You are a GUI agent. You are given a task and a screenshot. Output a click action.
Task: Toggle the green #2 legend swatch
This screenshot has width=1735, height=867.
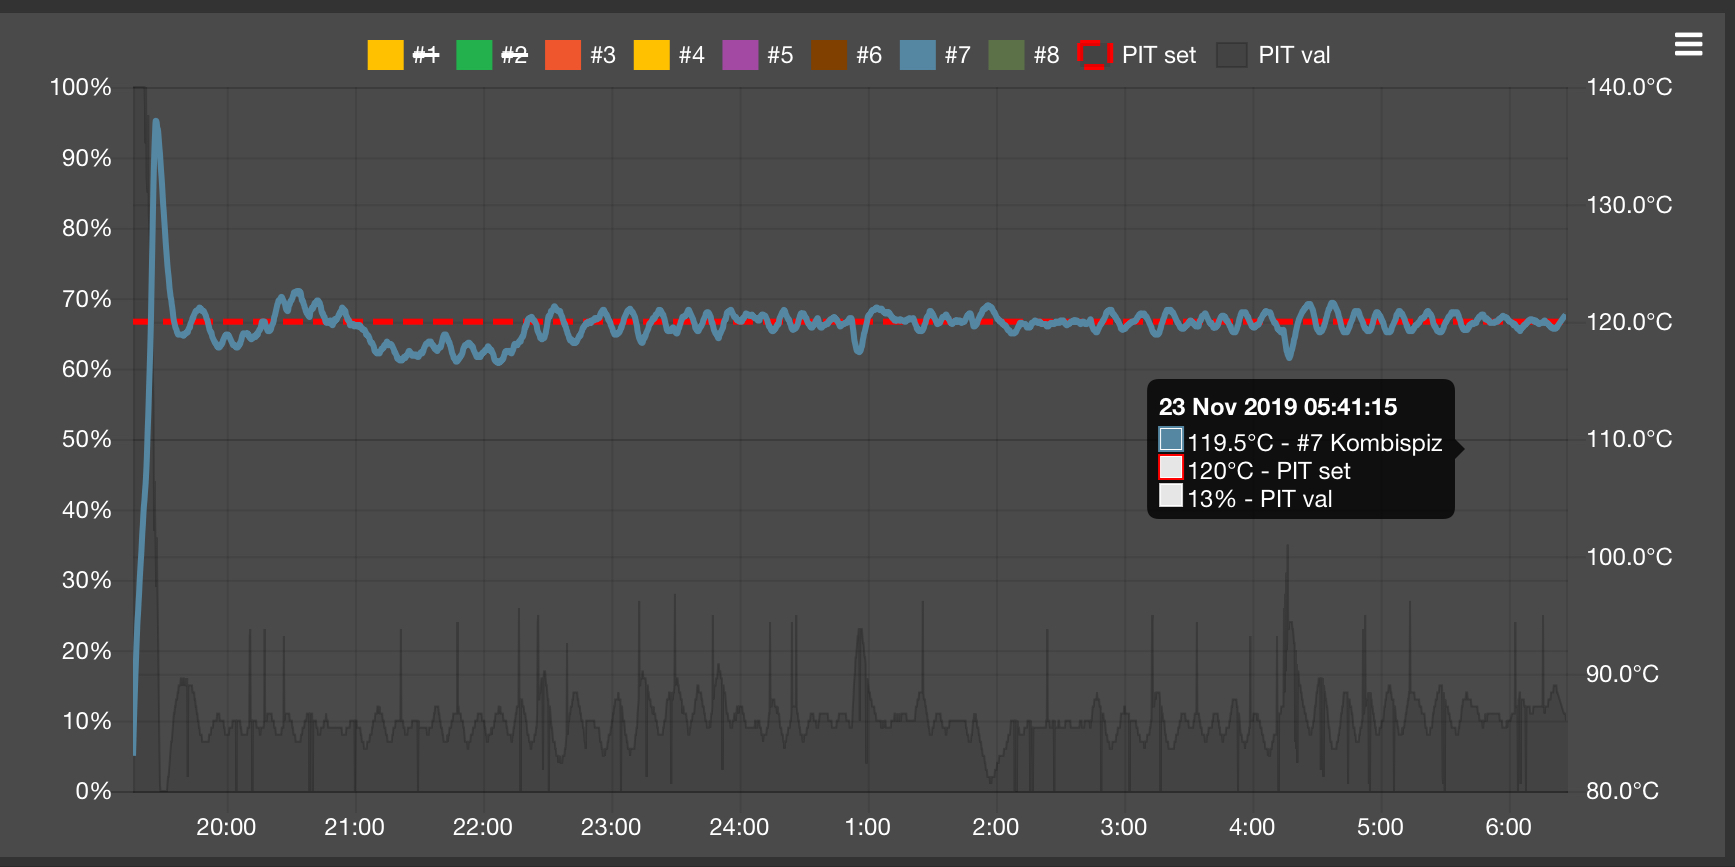[x=474, y=55]
